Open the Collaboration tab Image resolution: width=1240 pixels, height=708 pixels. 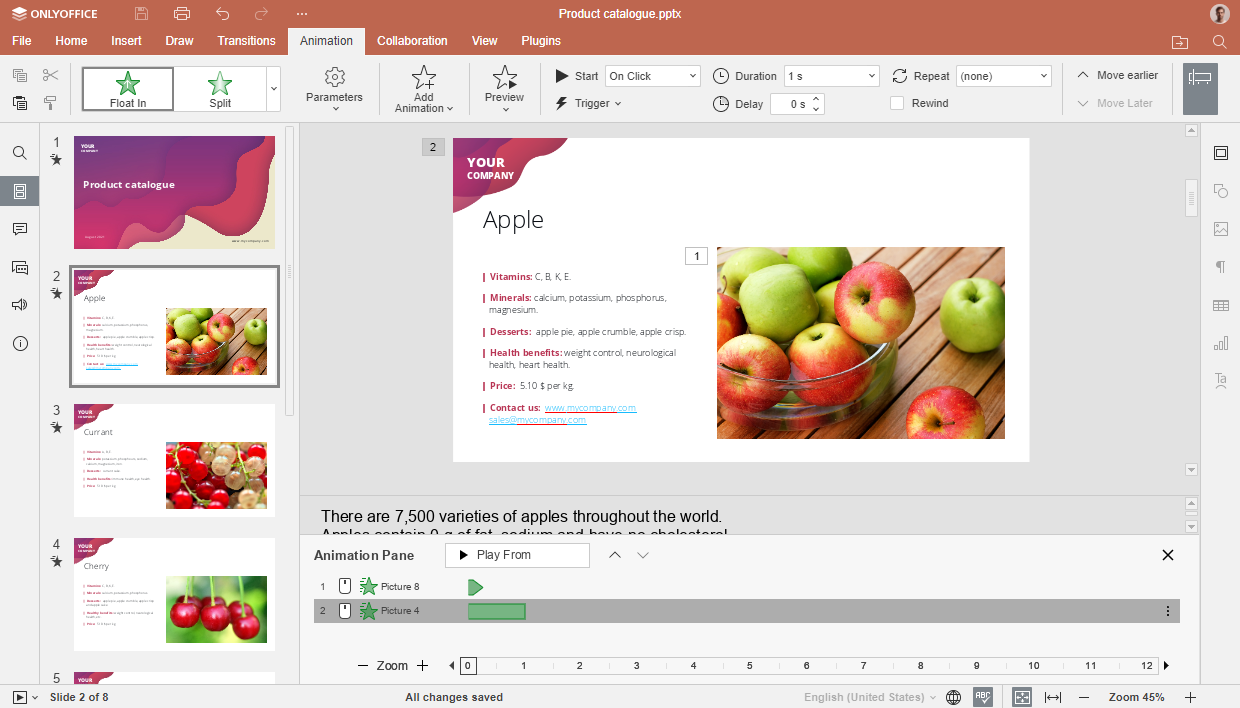tap(412, 41)
